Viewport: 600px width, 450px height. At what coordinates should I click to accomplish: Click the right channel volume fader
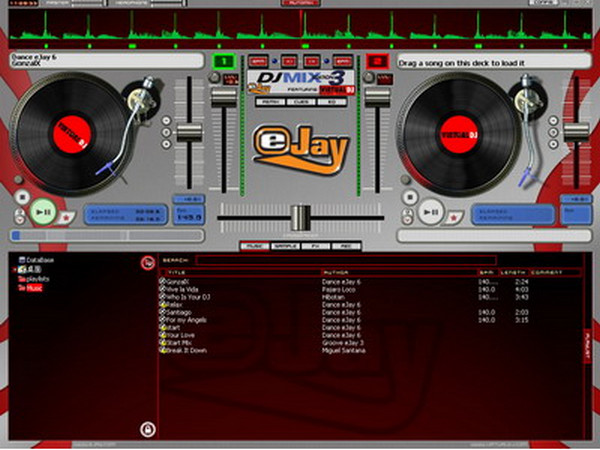(377, 98)
